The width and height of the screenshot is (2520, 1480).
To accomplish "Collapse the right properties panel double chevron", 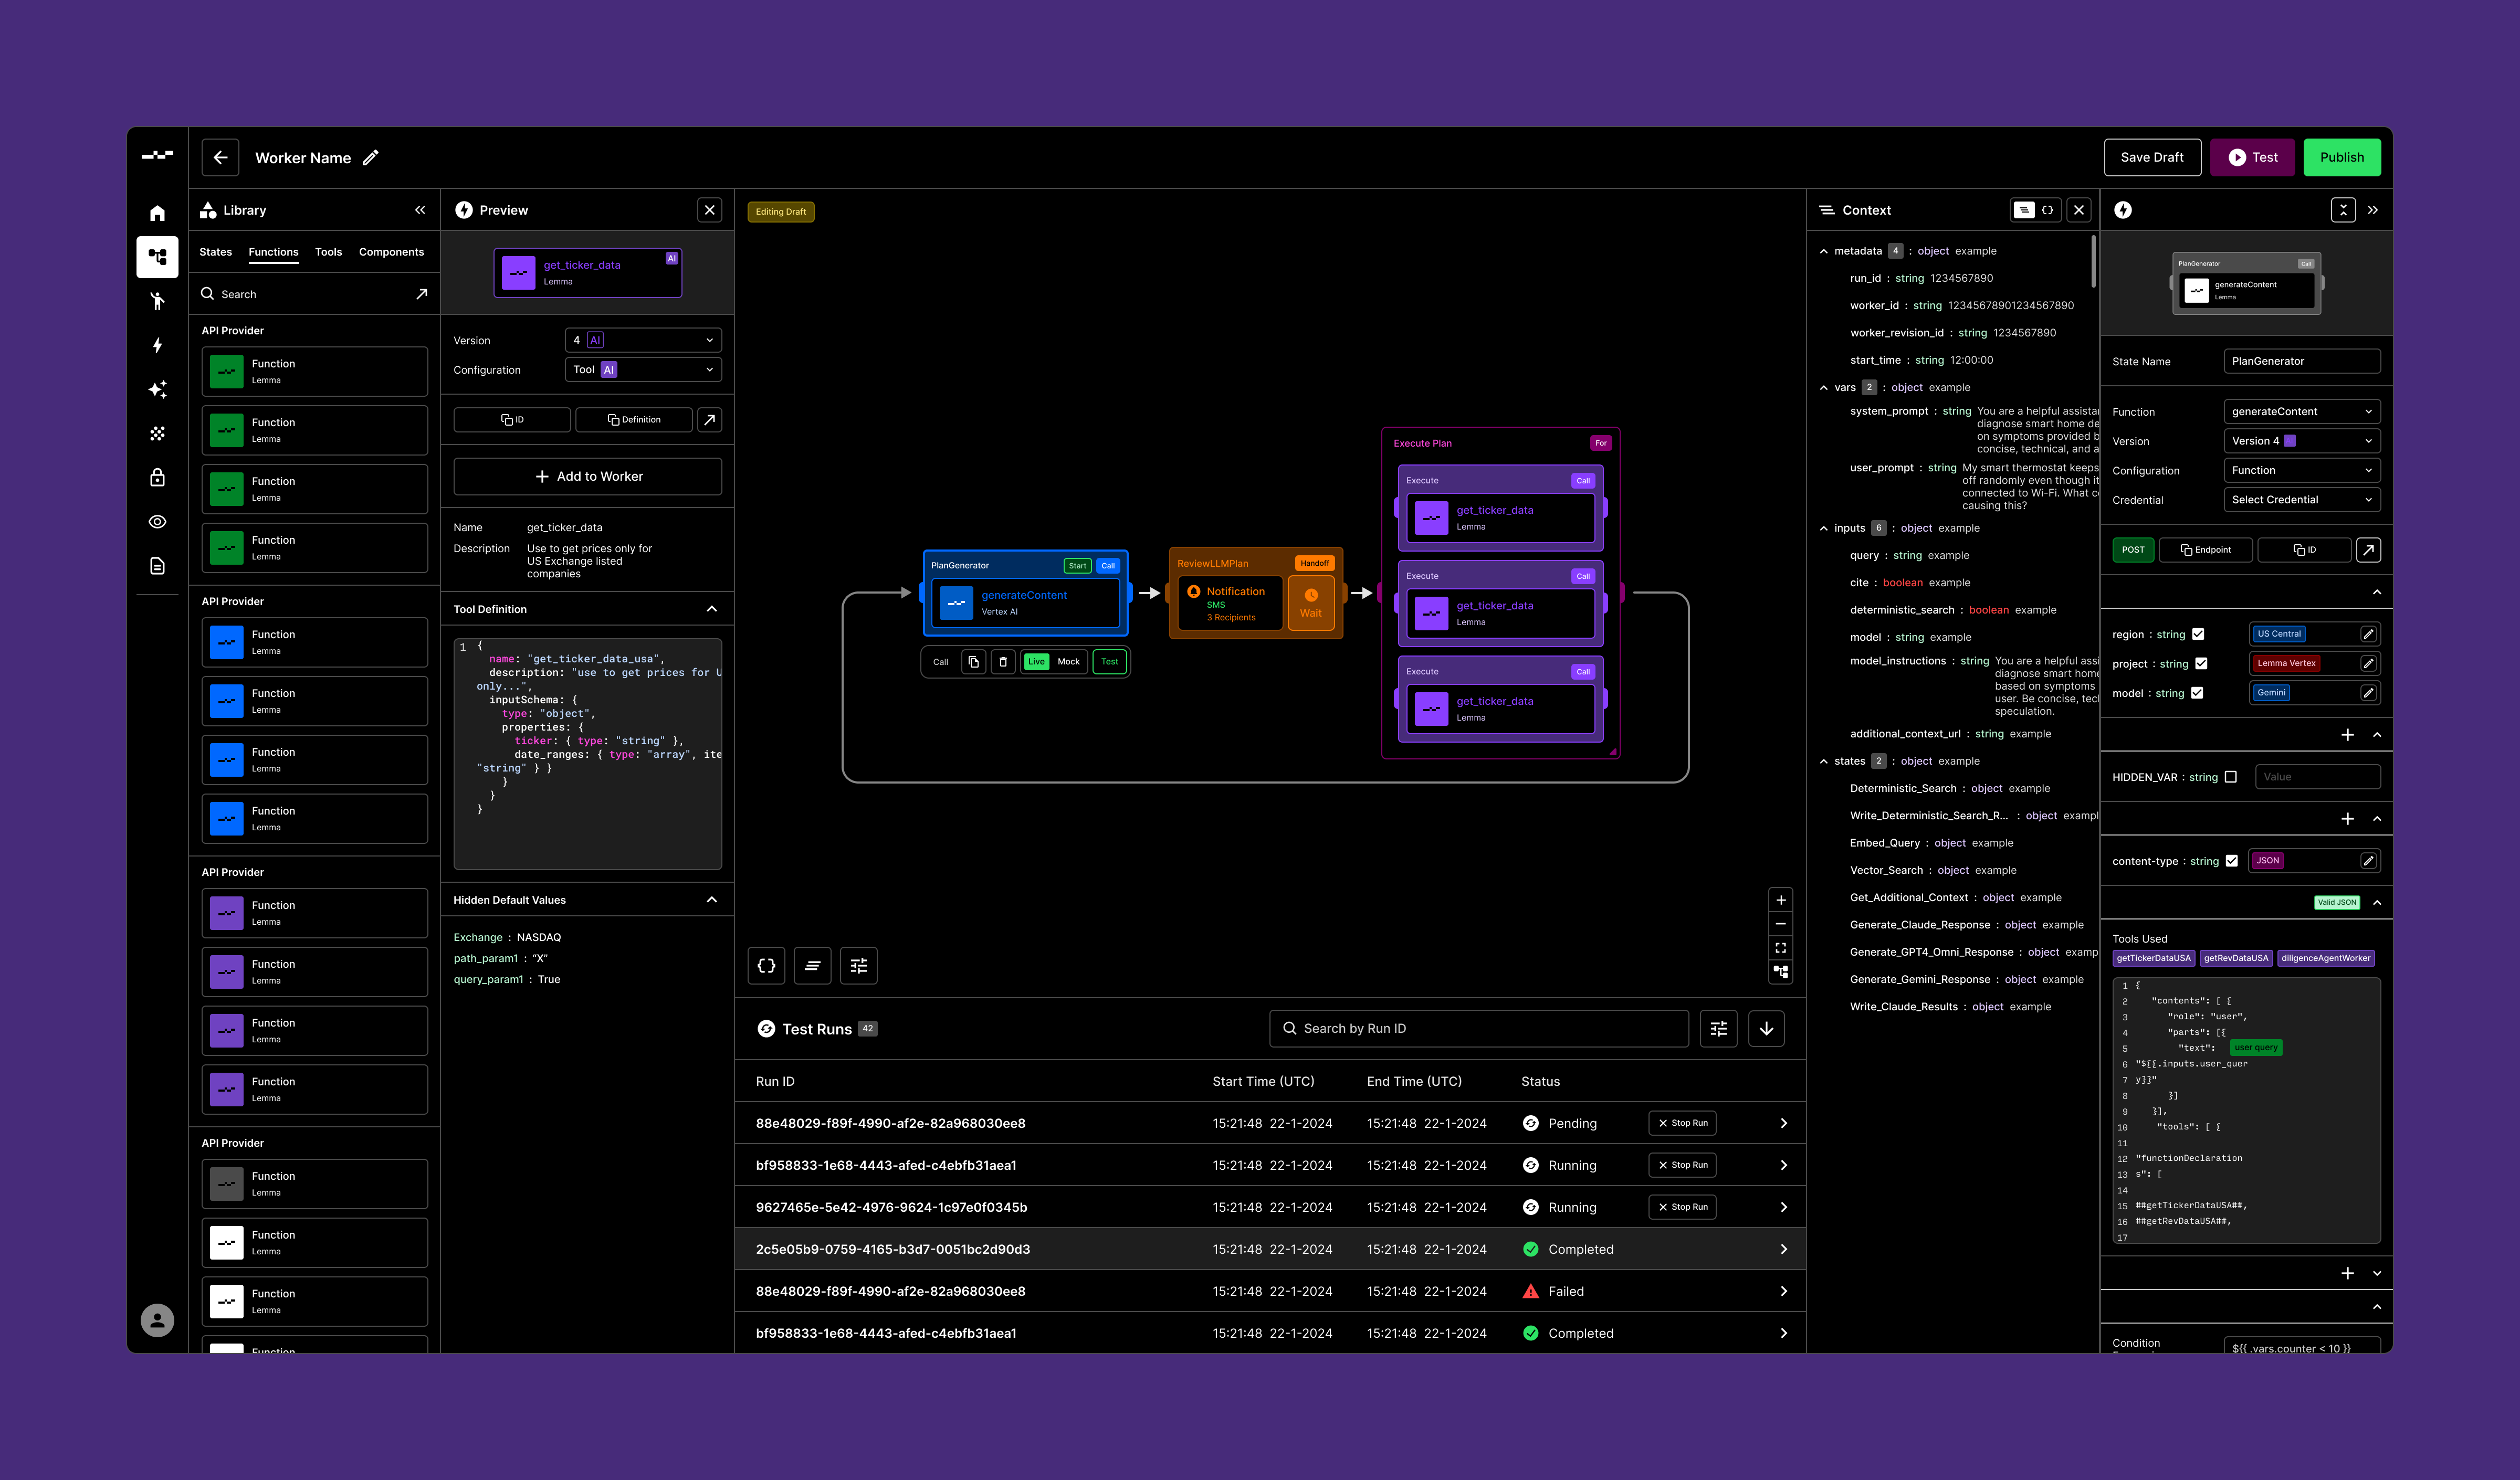I will click(2373, 210).
